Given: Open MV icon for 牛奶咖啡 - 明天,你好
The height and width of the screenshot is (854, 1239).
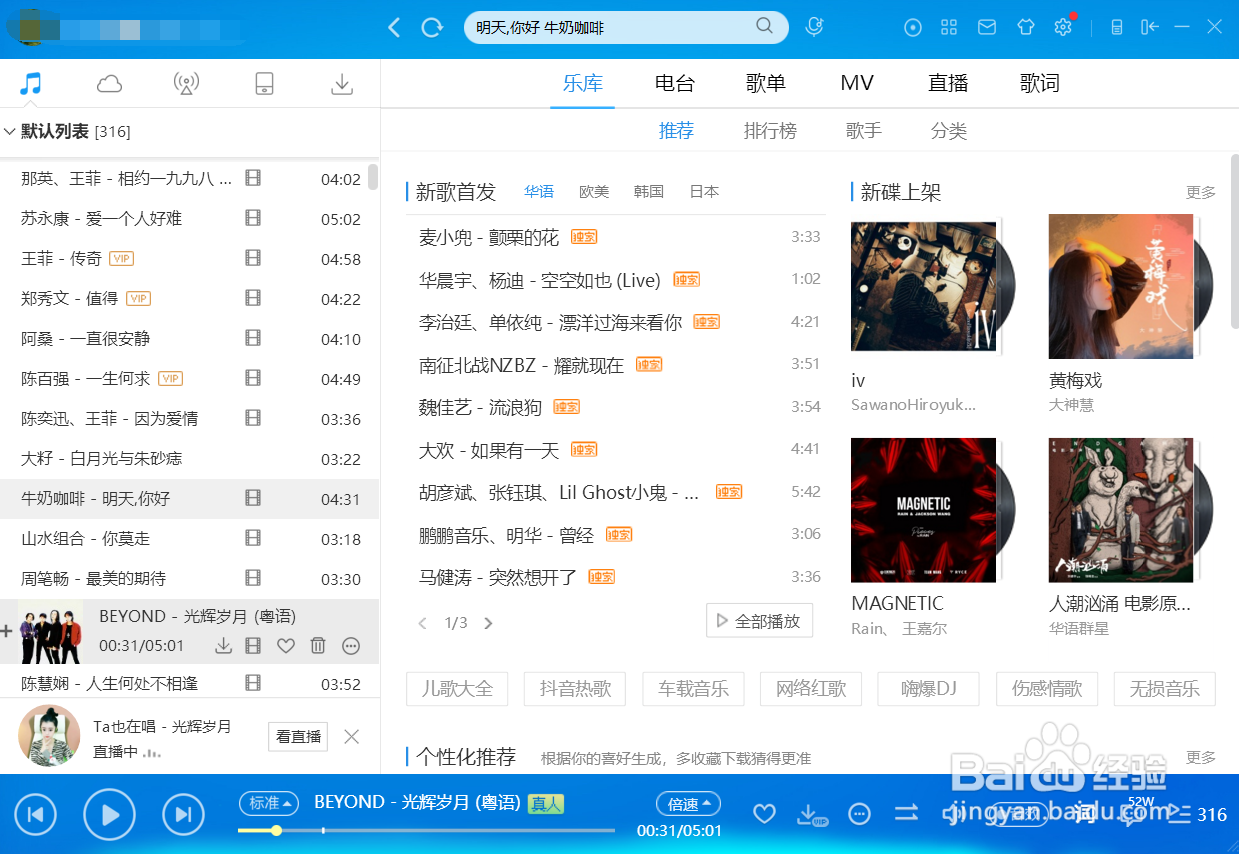Looking at the screenshot, I should click(x=253, y=498).
